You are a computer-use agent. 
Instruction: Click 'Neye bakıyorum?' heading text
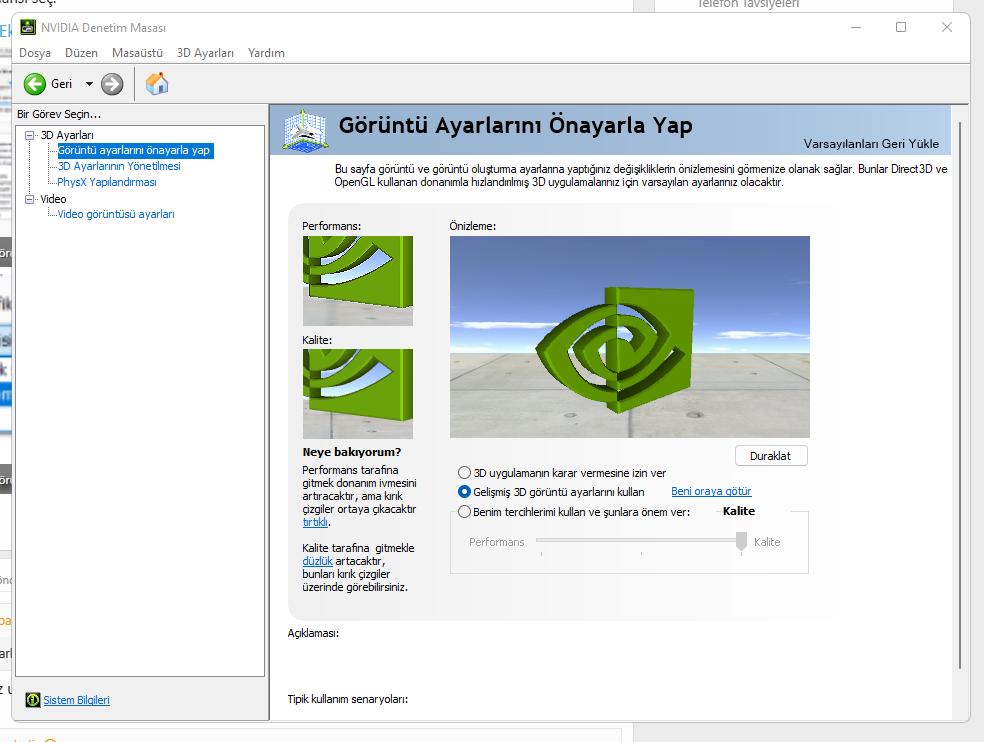[351, 452]
